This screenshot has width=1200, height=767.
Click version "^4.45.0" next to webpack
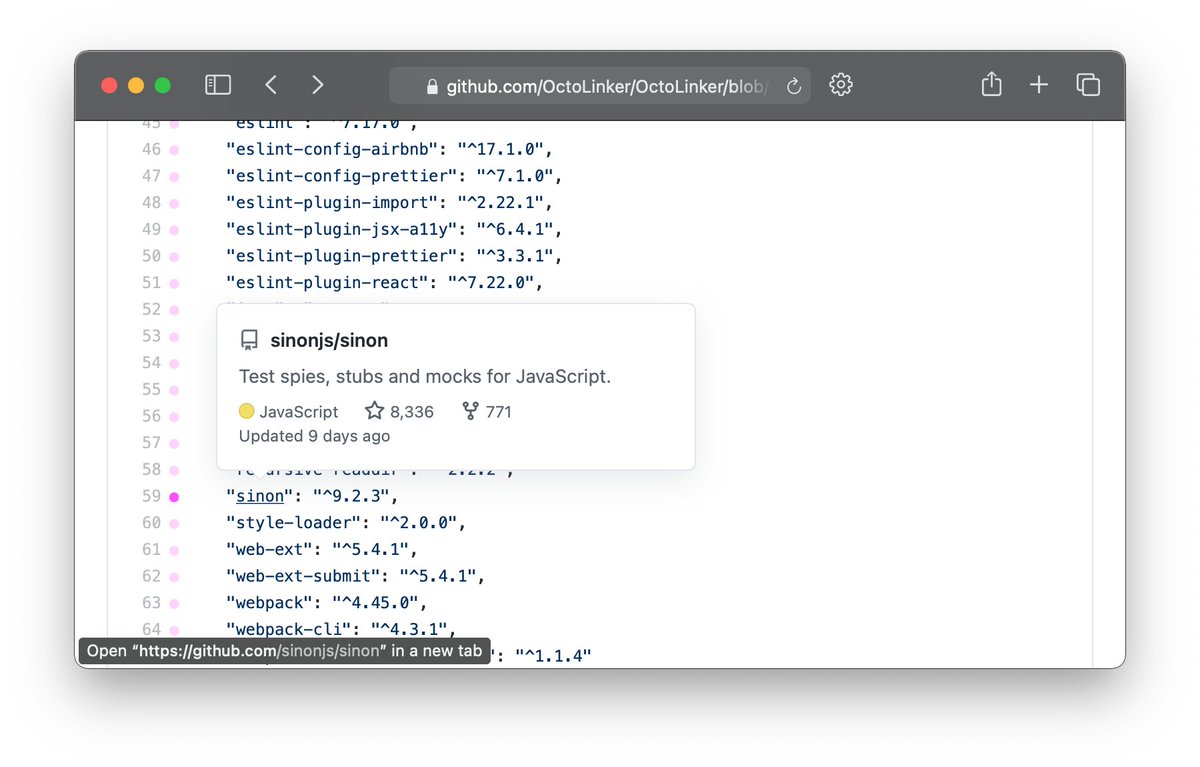coord(373,602)
